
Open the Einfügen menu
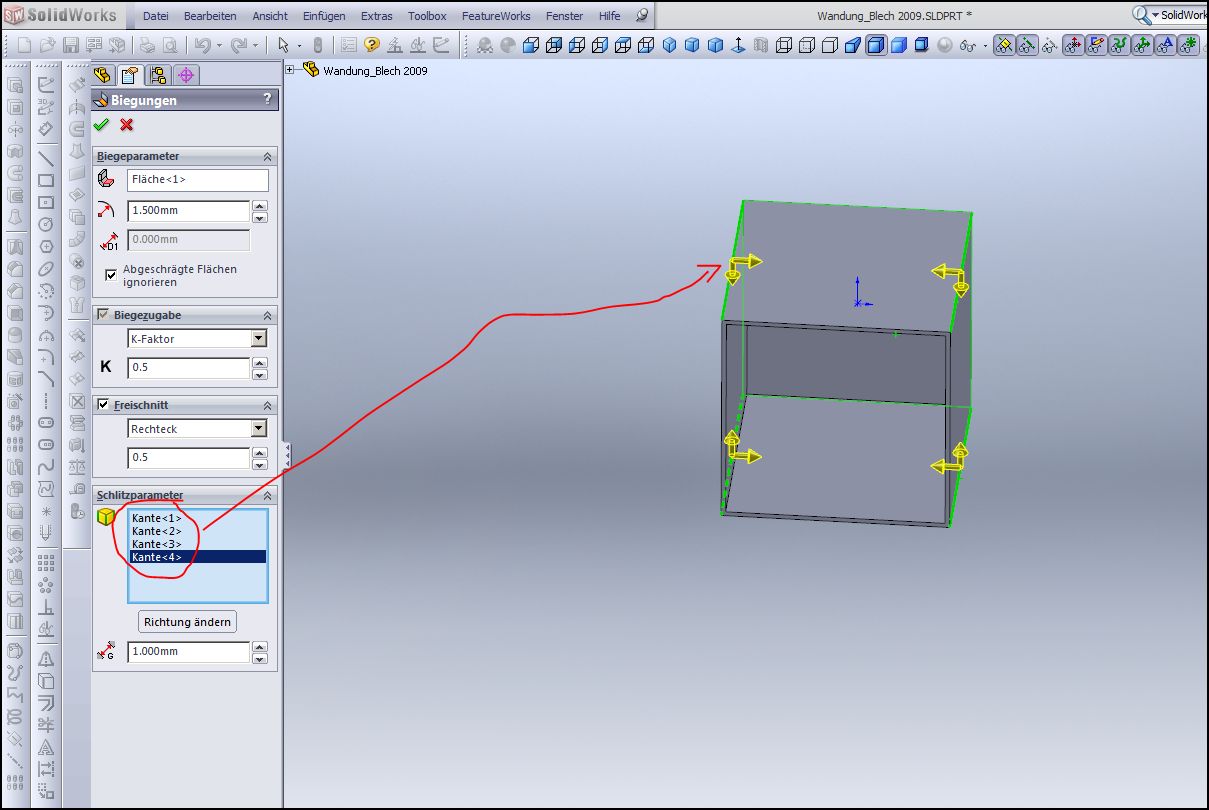click(324, 16)
